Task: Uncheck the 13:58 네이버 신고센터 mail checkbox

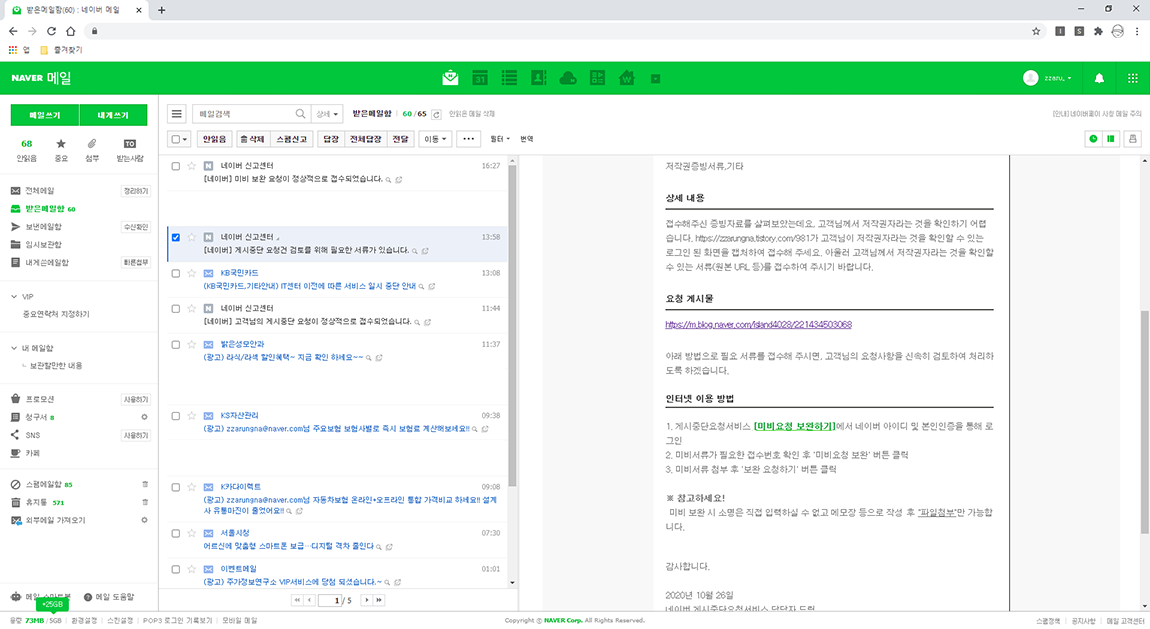Action: point(175,238)
